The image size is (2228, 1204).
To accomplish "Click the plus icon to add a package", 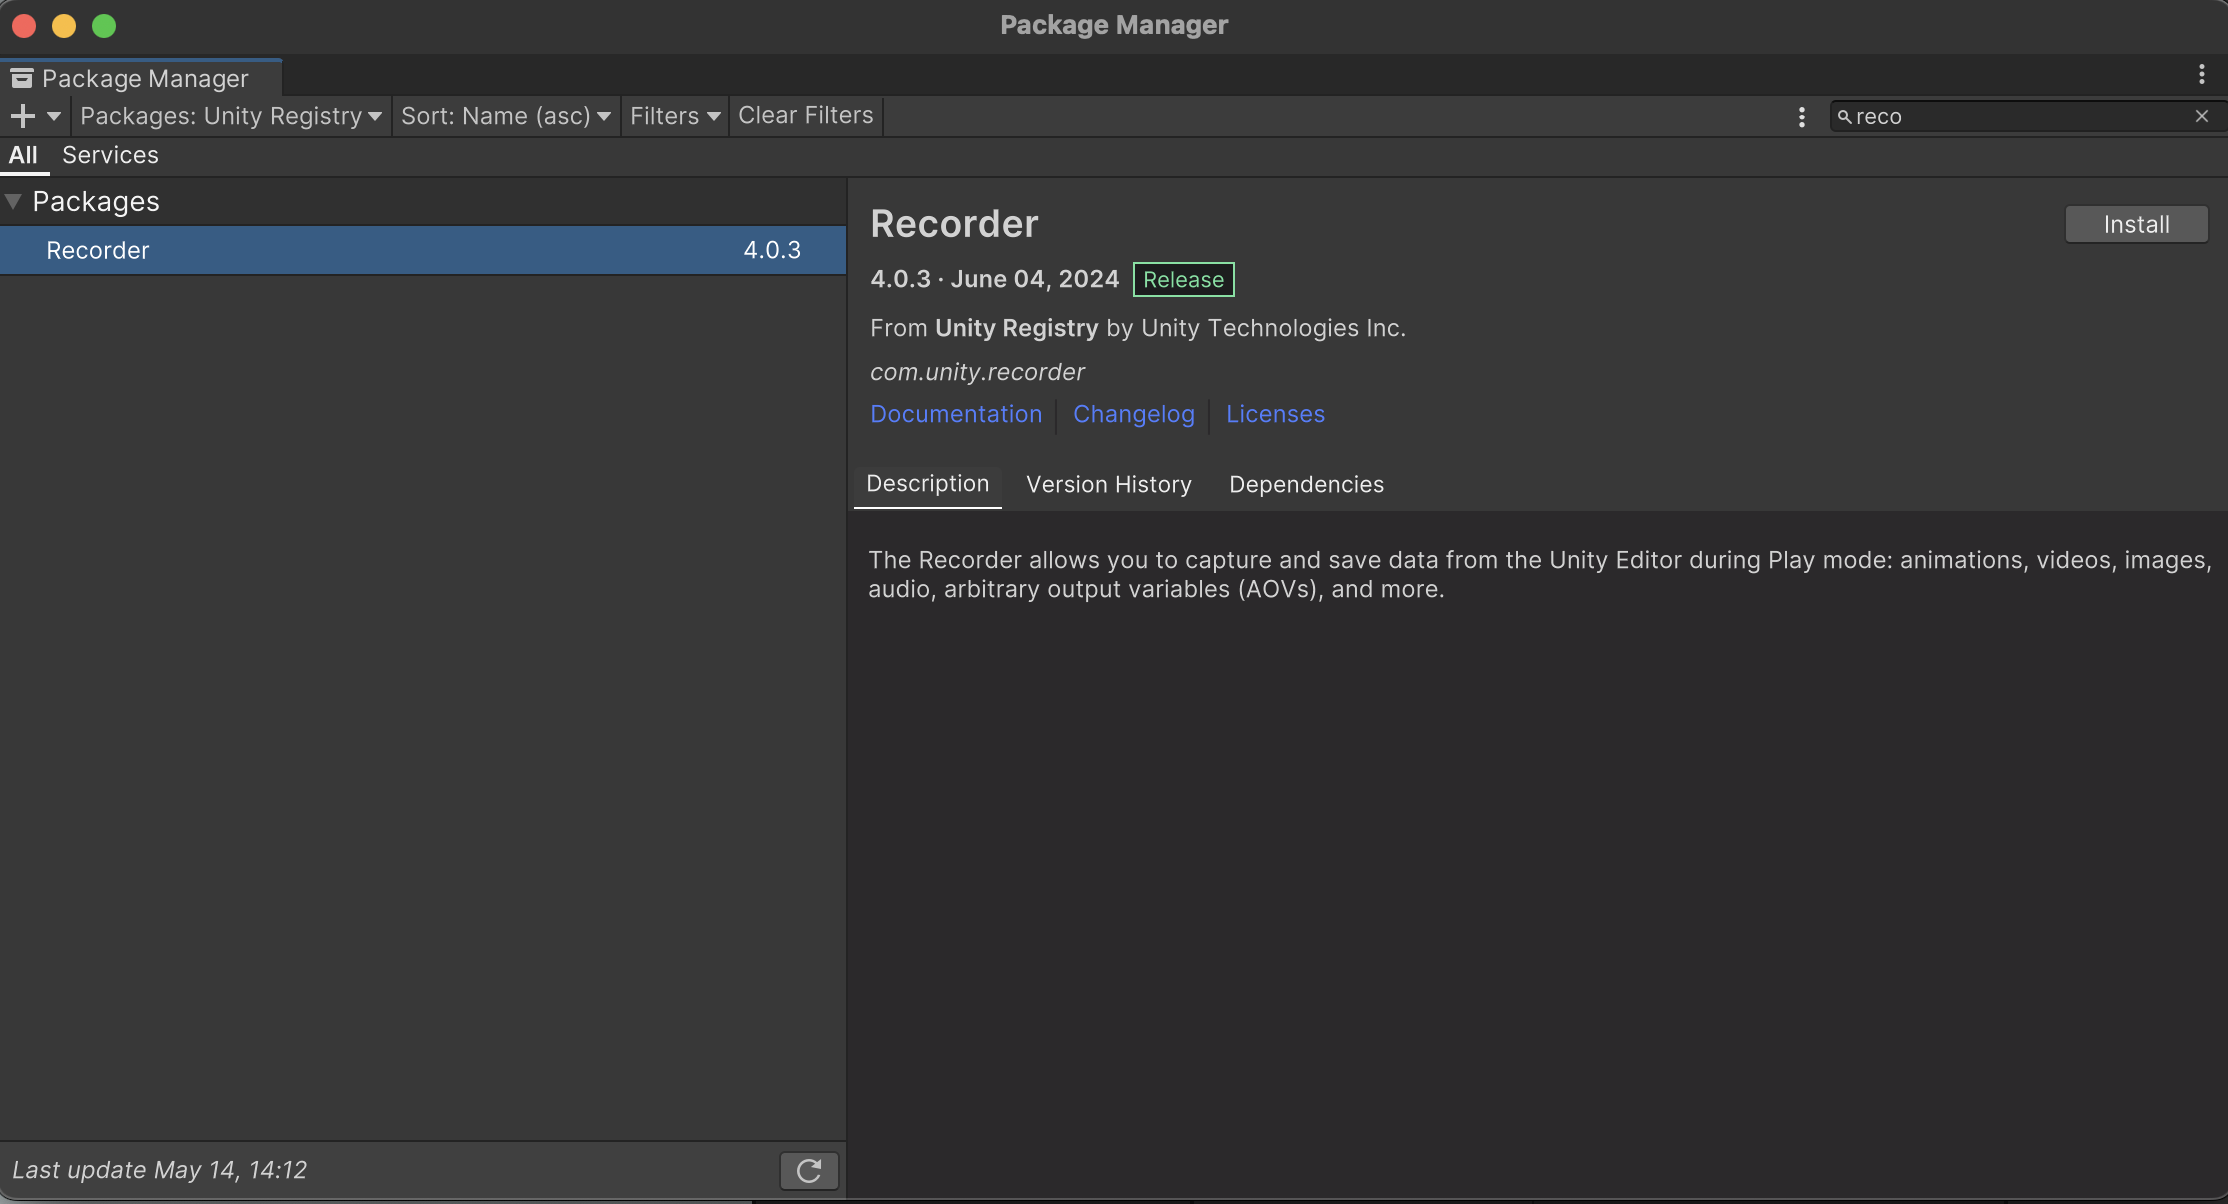I will 22,116.
